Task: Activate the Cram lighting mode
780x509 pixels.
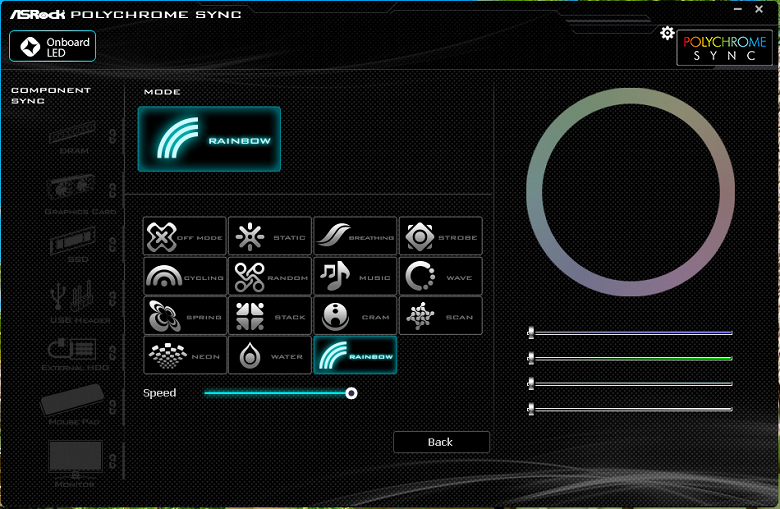Action: pos(355,316)
